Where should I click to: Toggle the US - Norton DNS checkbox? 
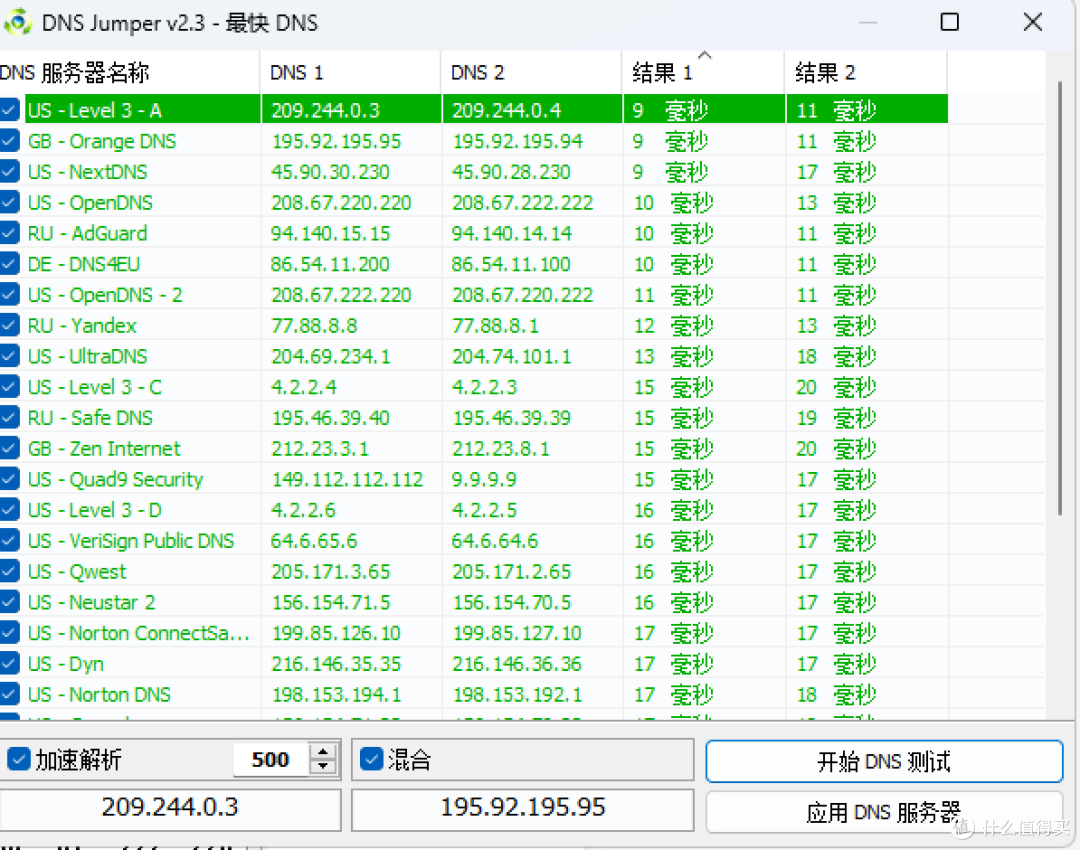point(9,694)
